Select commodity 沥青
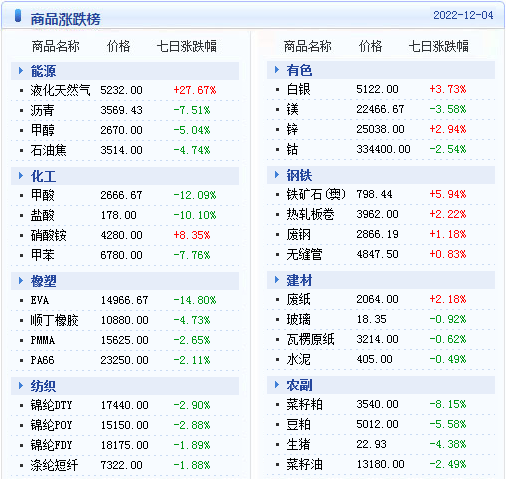506x479 pixels. (x=42, y=110)
